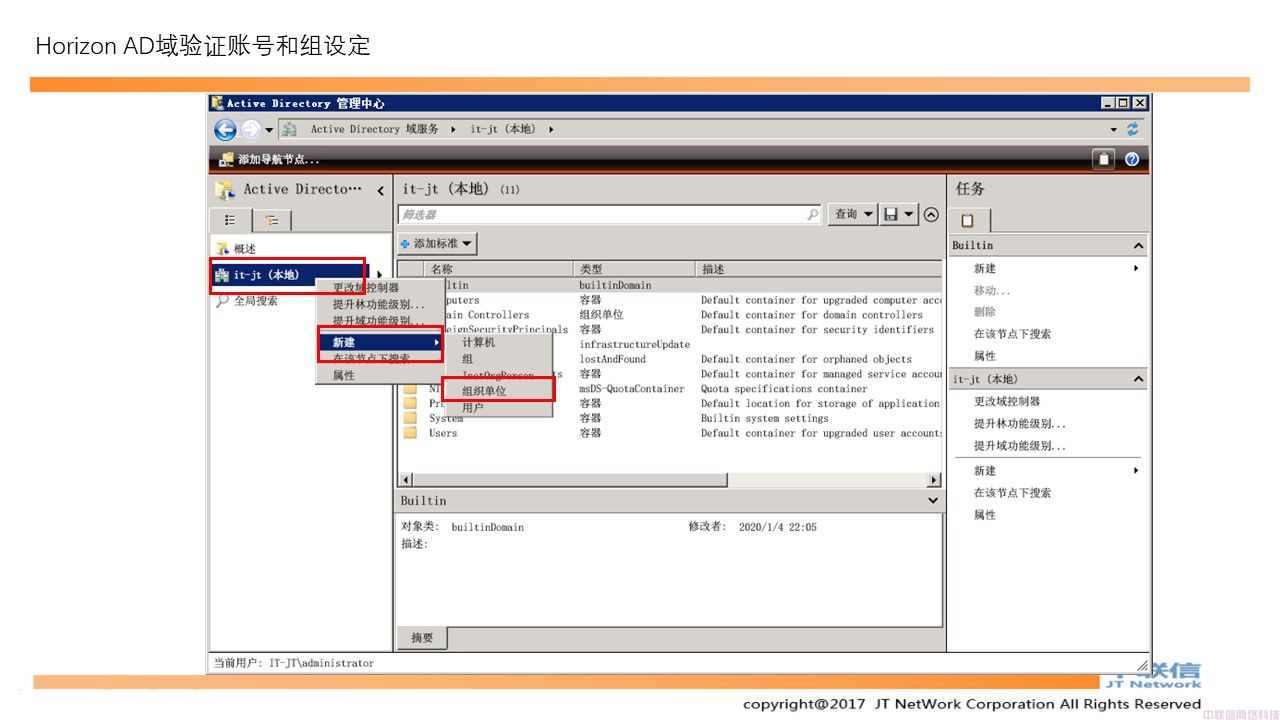The image size is (1280, 720).
Task: Open 新建 submenu in context menu
Action: pos(381,342)
